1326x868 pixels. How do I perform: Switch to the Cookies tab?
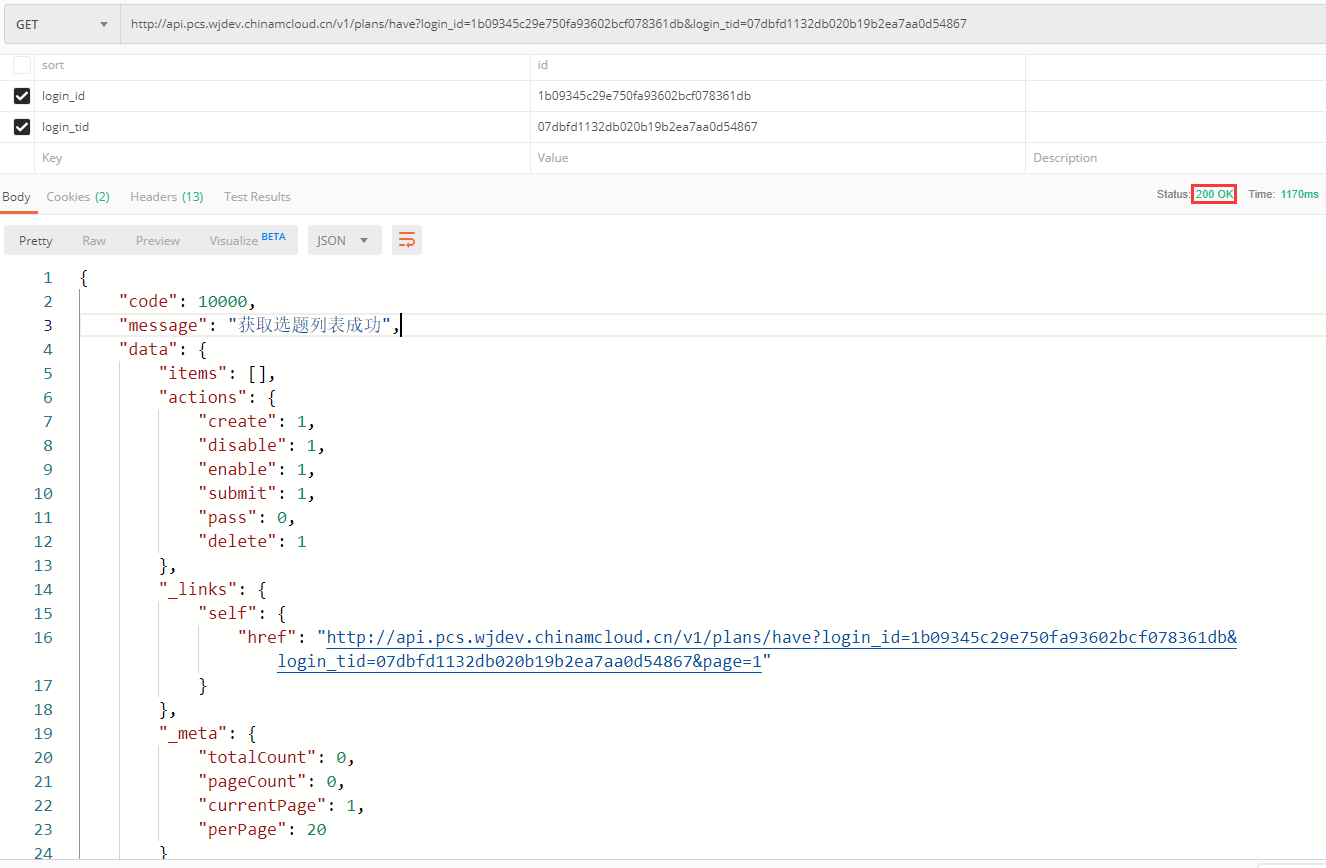pyautogui.click(x=78, y=197)
